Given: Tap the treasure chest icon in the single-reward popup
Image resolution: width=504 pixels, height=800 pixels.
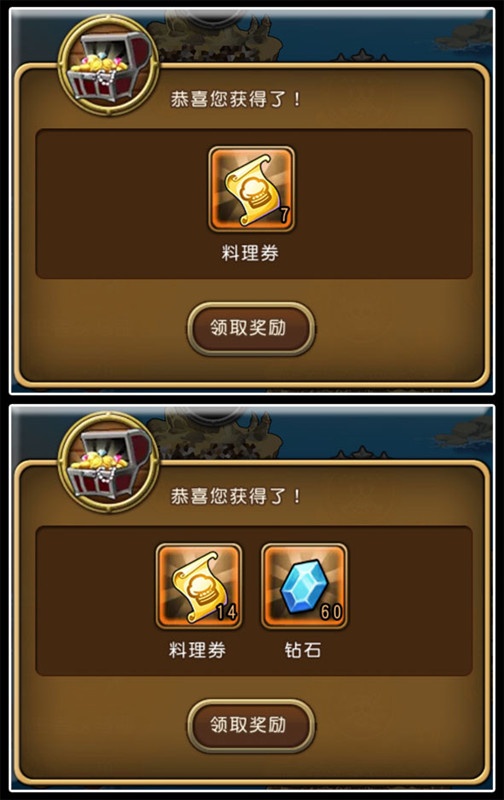Looking at the screenshot, I should point(109,65).
